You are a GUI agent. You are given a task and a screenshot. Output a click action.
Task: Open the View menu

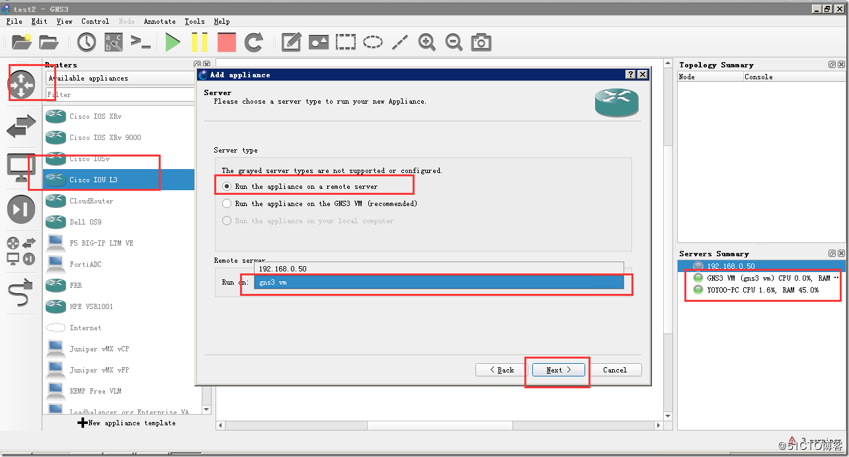[x=64, y=21]
